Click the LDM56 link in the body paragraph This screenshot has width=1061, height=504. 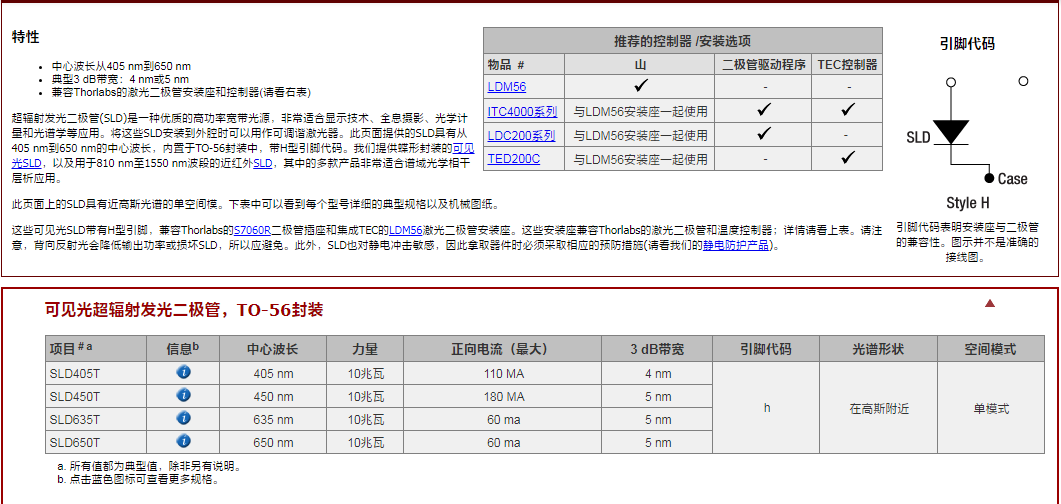(x=405, y=230)
